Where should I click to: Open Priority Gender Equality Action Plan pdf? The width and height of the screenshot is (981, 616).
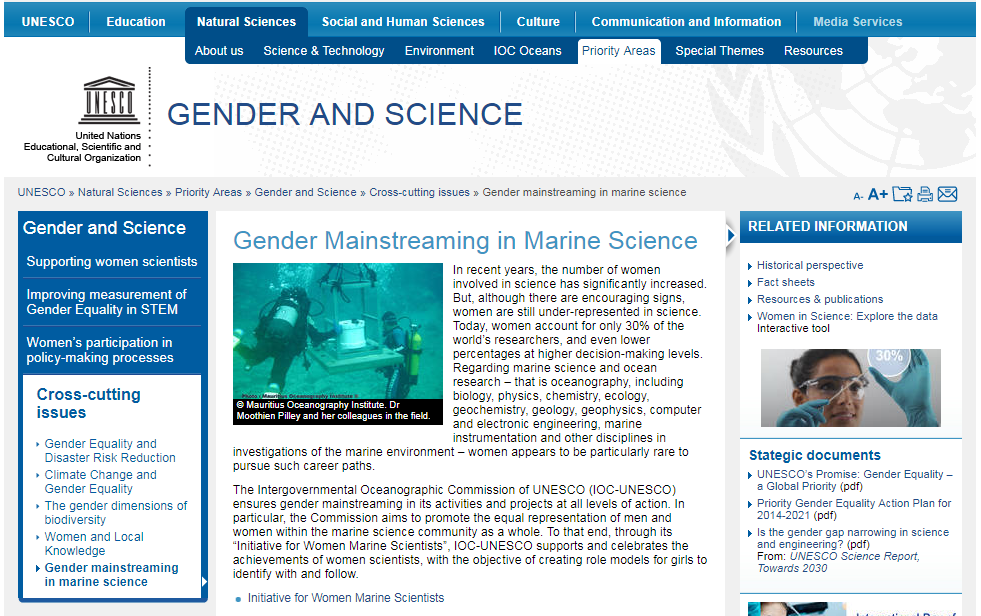pos(854,509)
